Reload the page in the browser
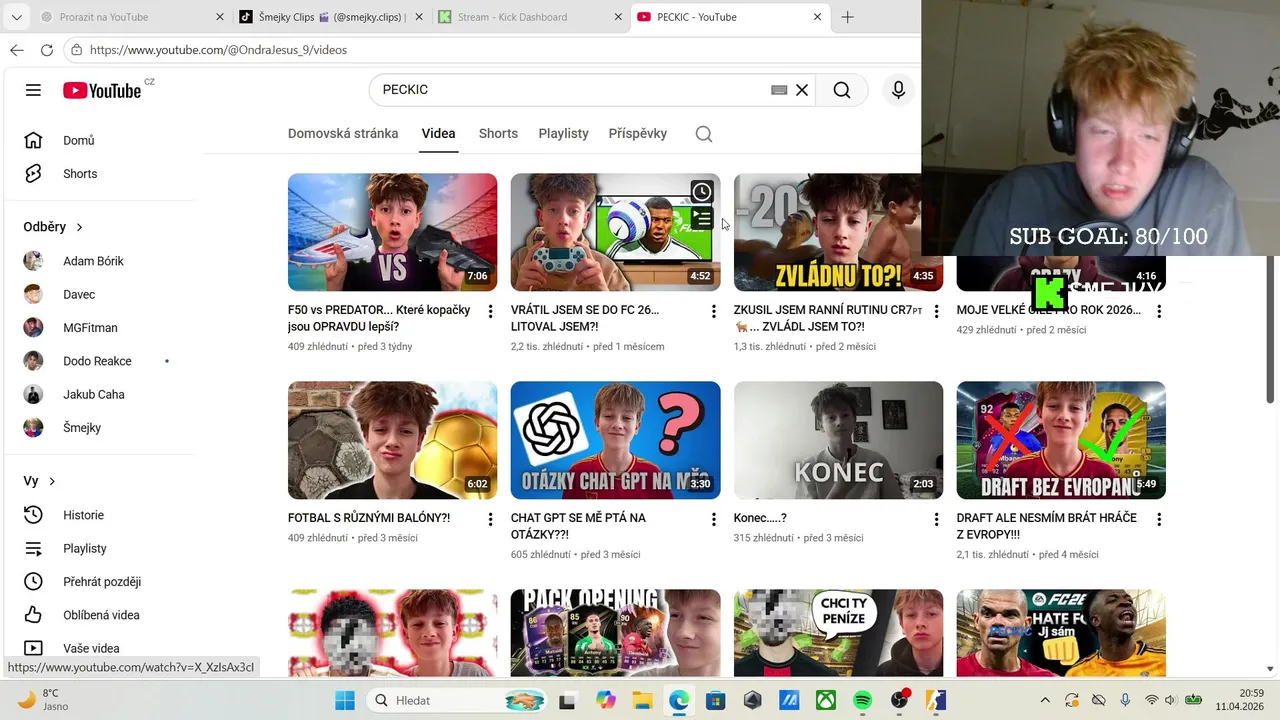 tap(47, 50)
